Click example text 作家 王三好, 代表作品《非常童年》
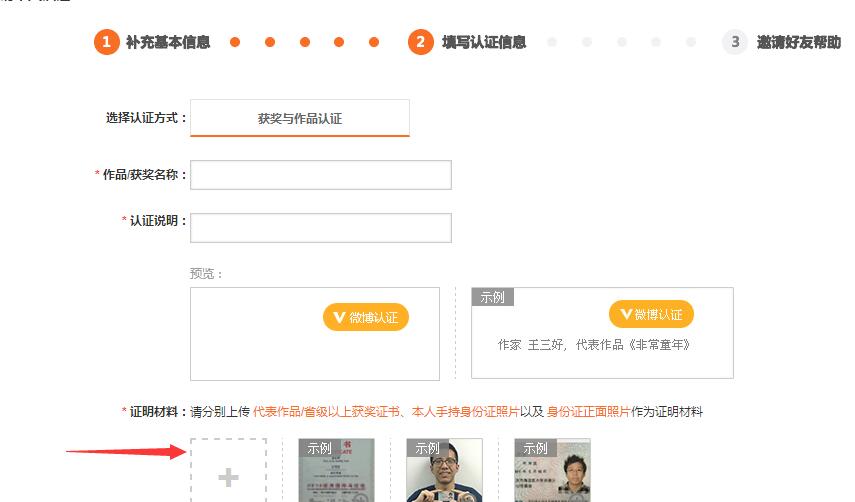Viewport: 855px width, 502px height. pos(594,344)
